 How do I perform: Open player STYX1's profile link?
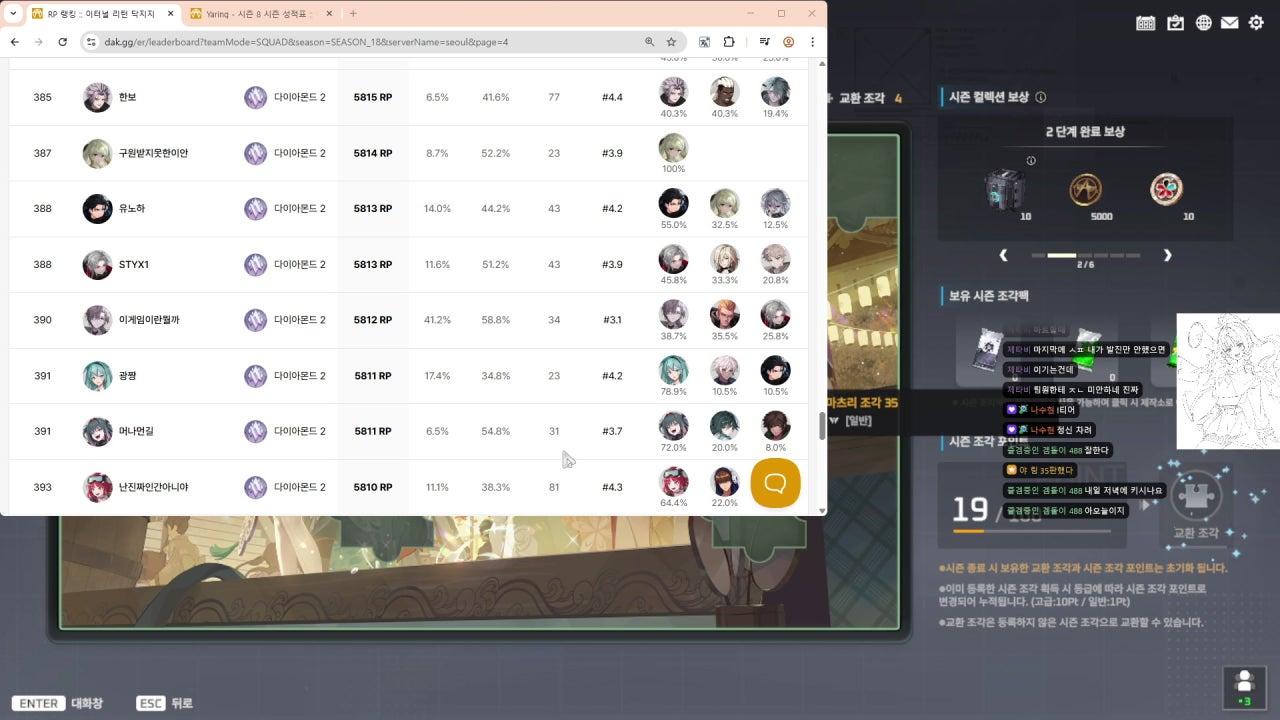pos(133,265)
